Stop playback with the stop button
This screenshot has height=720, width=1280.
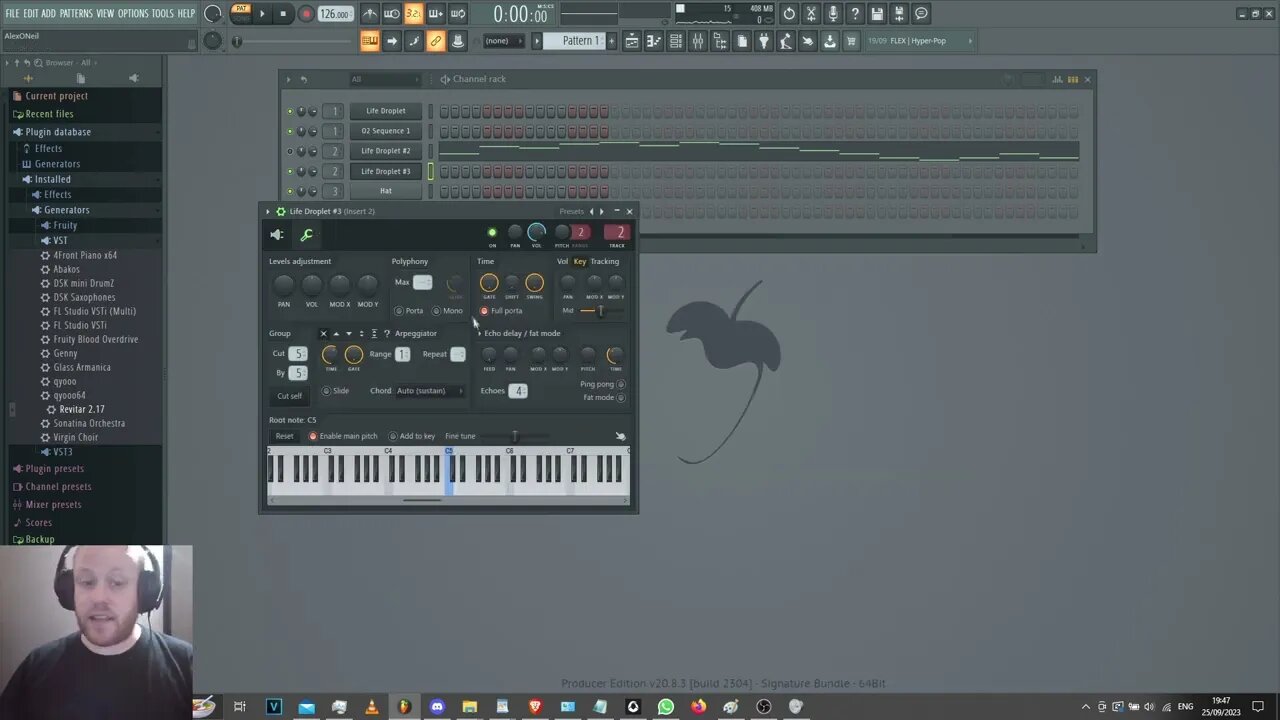(283, 14)
